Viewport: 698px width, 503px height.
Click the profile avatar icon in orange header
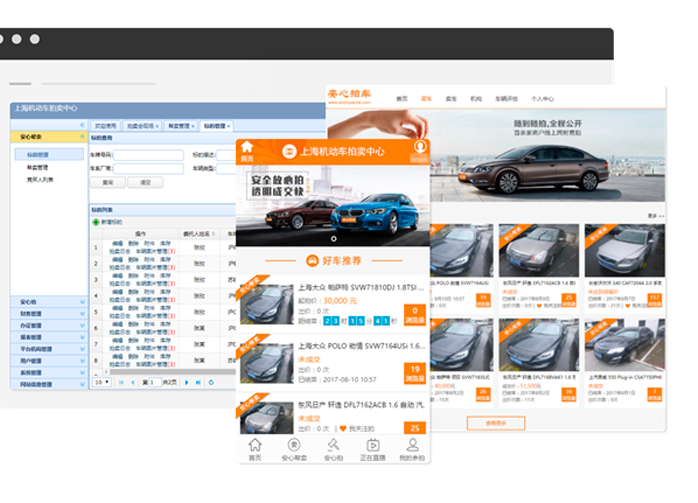click(419, 149)
